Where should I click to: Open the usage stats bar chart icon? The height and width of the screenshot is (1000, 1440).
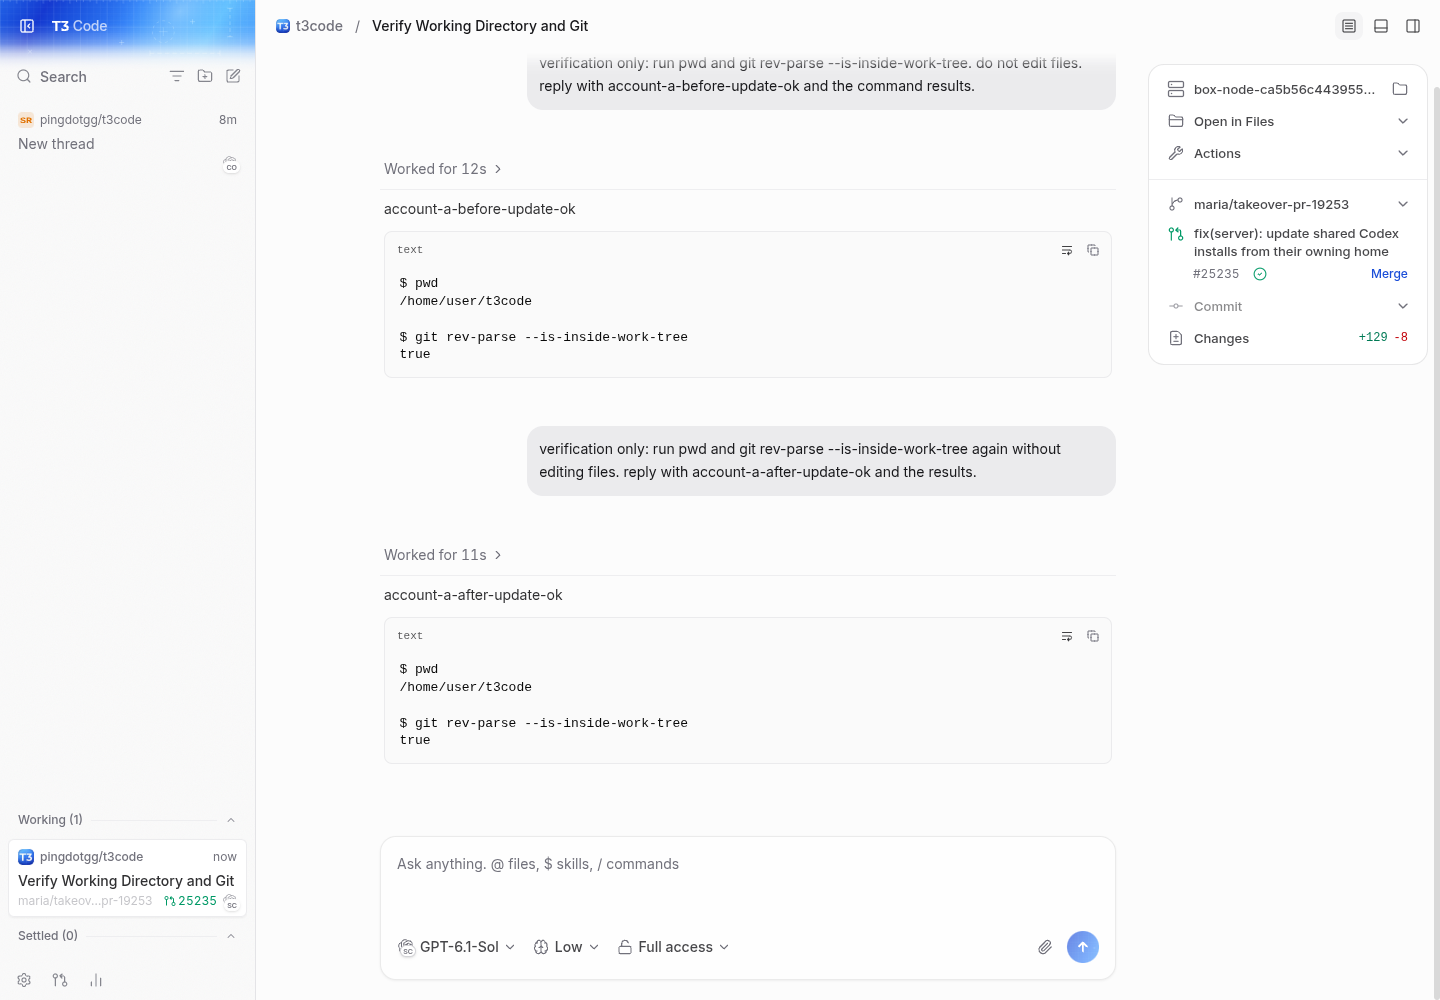[96, 980]
